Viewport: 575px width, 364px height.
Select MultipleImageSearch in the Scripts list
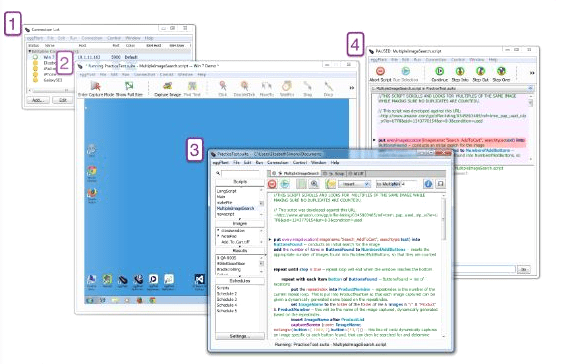pyautogui.click(x=235, y=208)
